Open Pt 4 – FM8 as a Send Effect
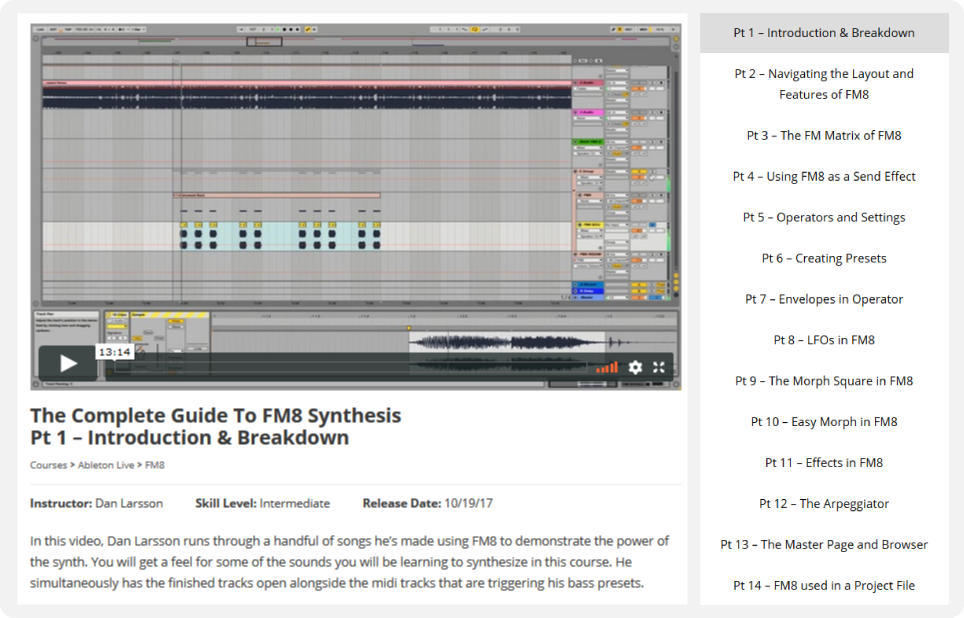964x618 pixels. (x=824, y=176)
